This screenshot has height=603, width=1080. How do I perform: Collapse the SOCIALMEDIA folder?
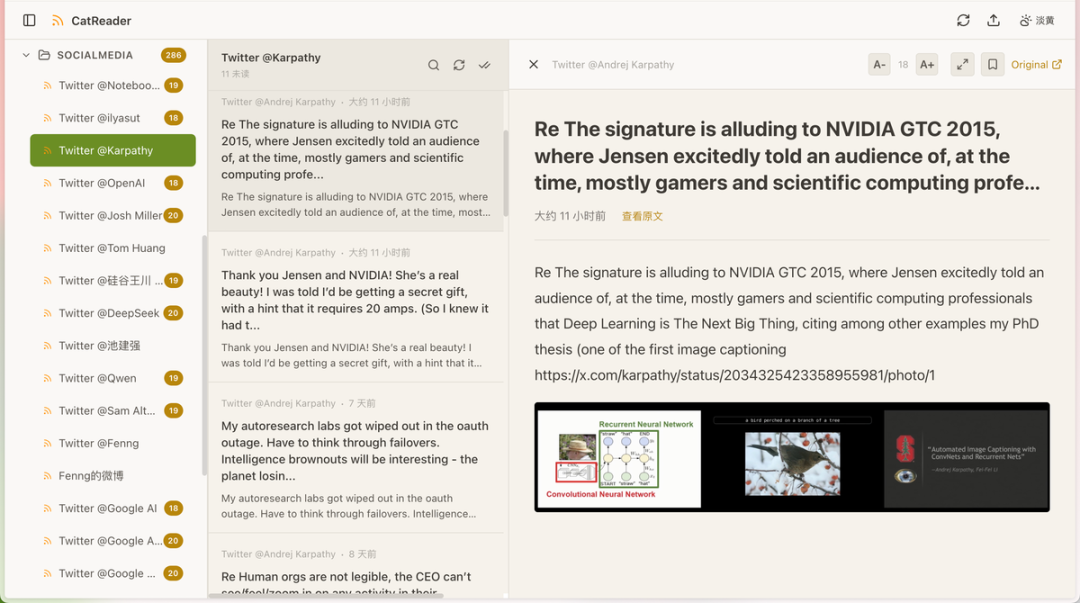(26, 55)
